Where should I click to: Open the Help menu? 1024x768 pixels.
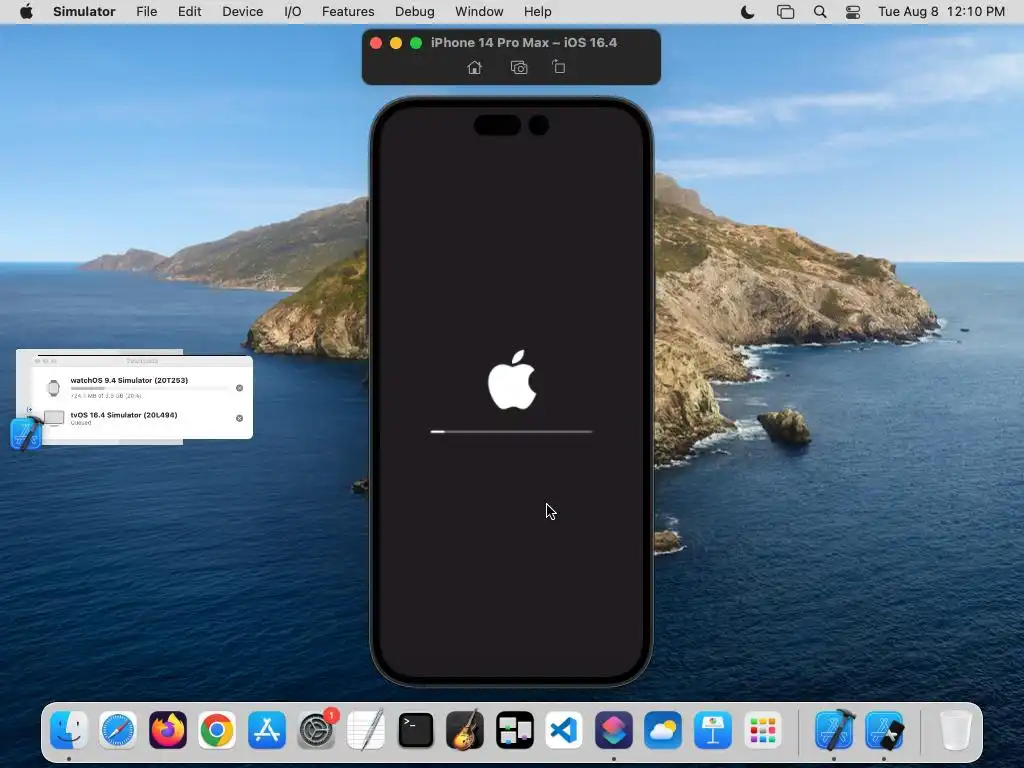(x=537, y=12)
